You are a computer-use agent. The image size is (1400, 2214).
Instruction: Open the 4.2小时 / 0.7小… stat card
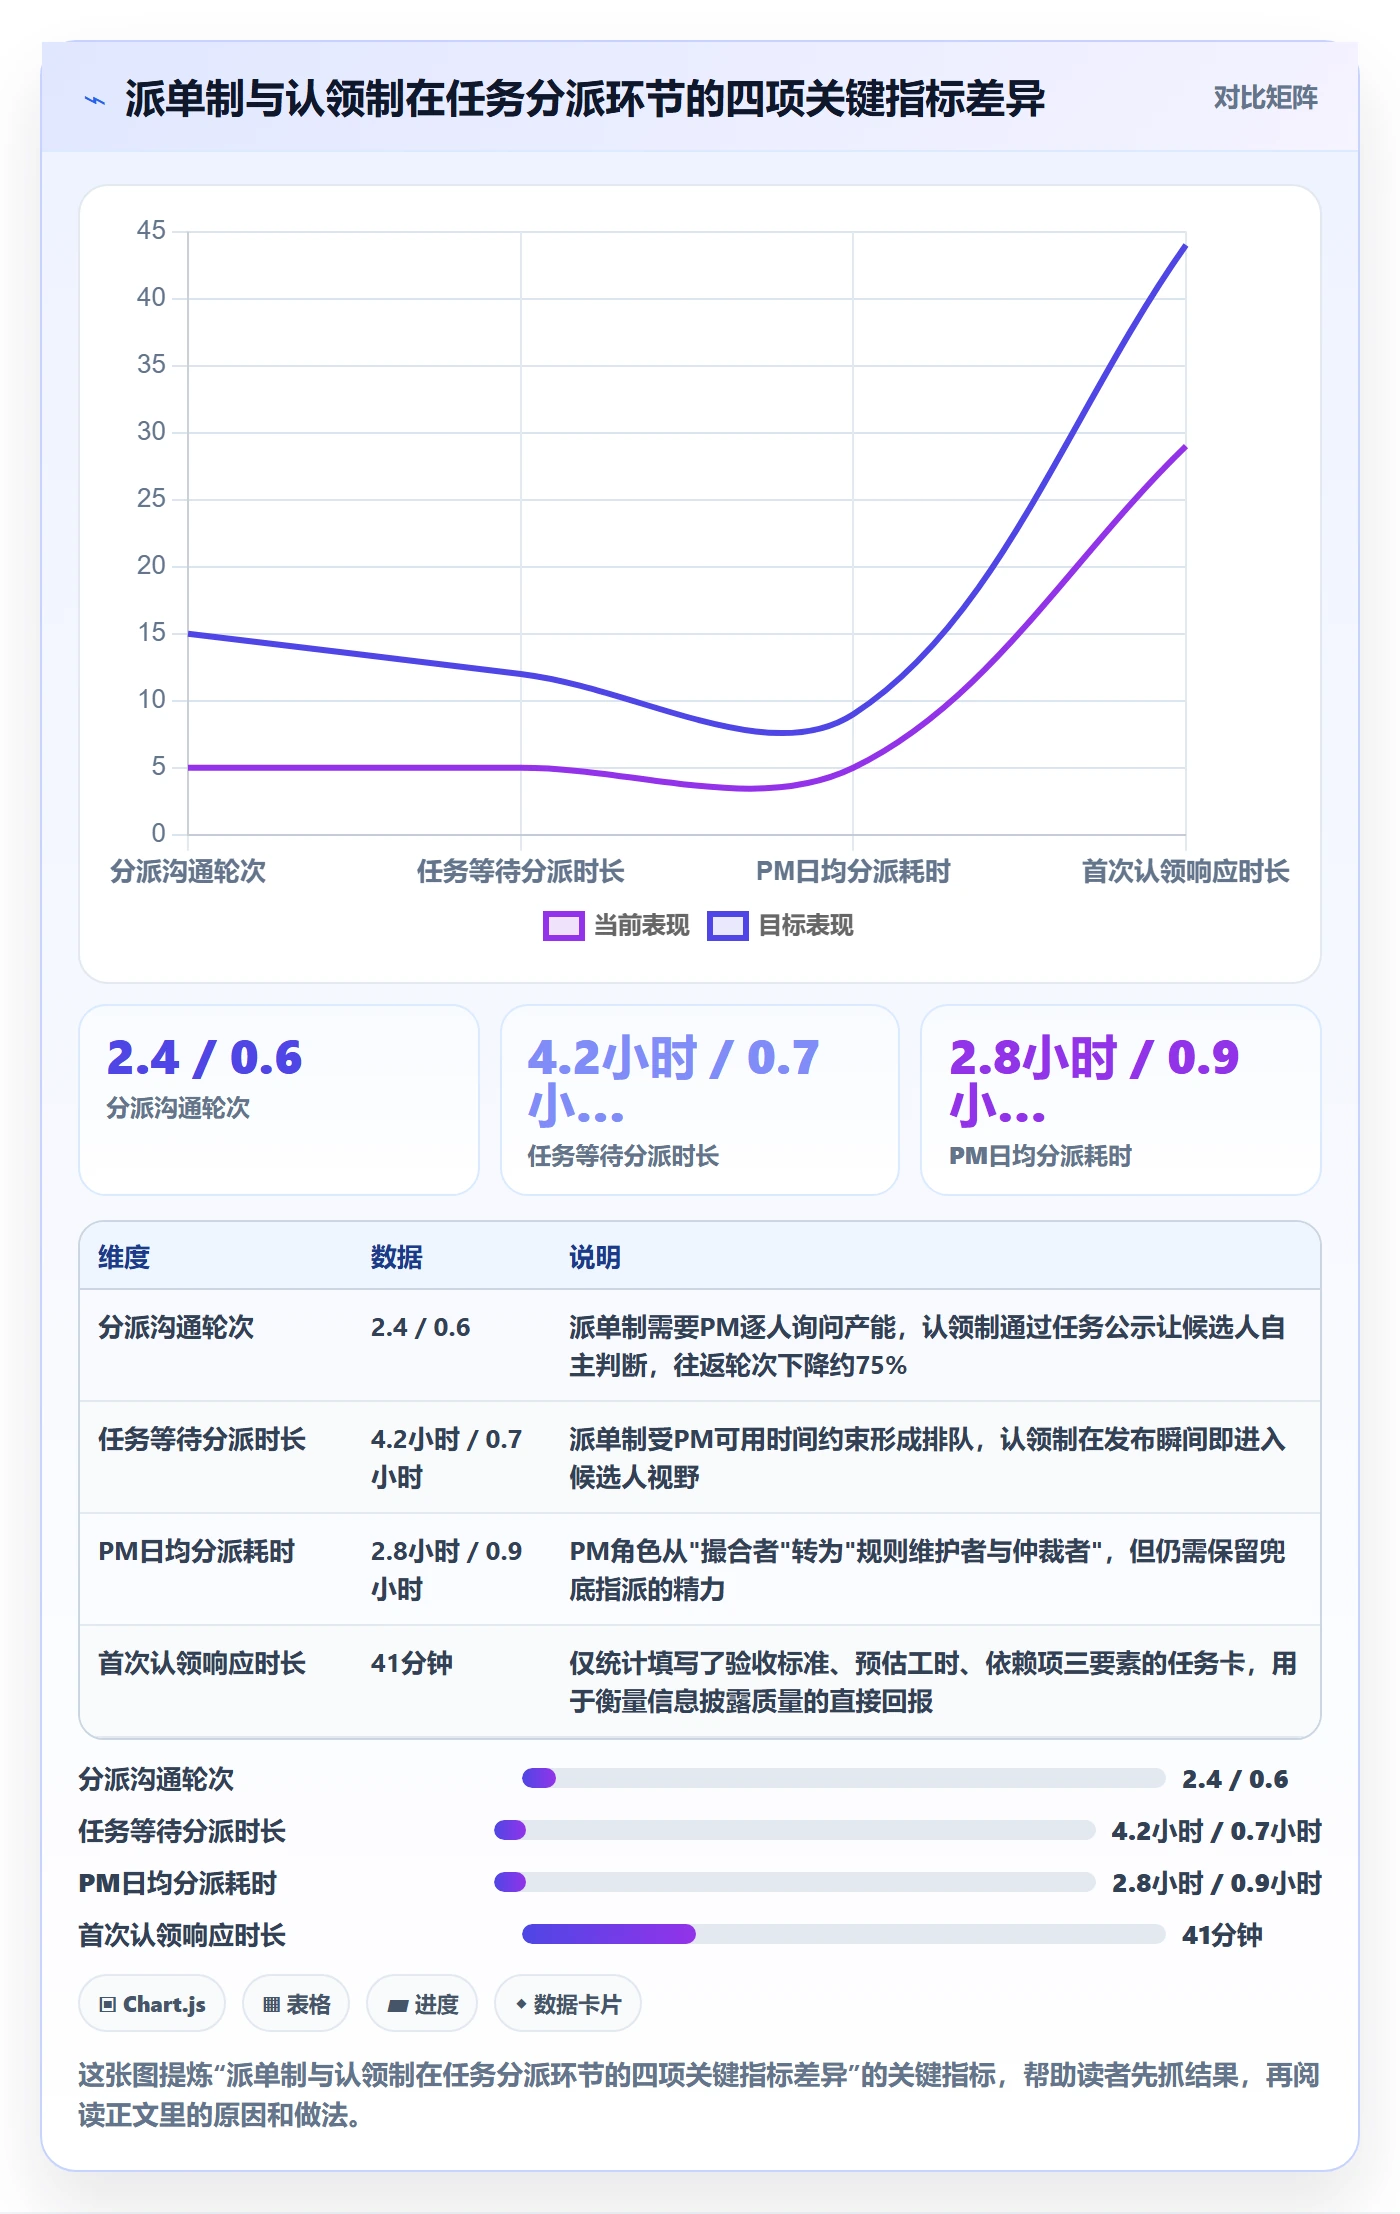click(x=700, y=1100)
